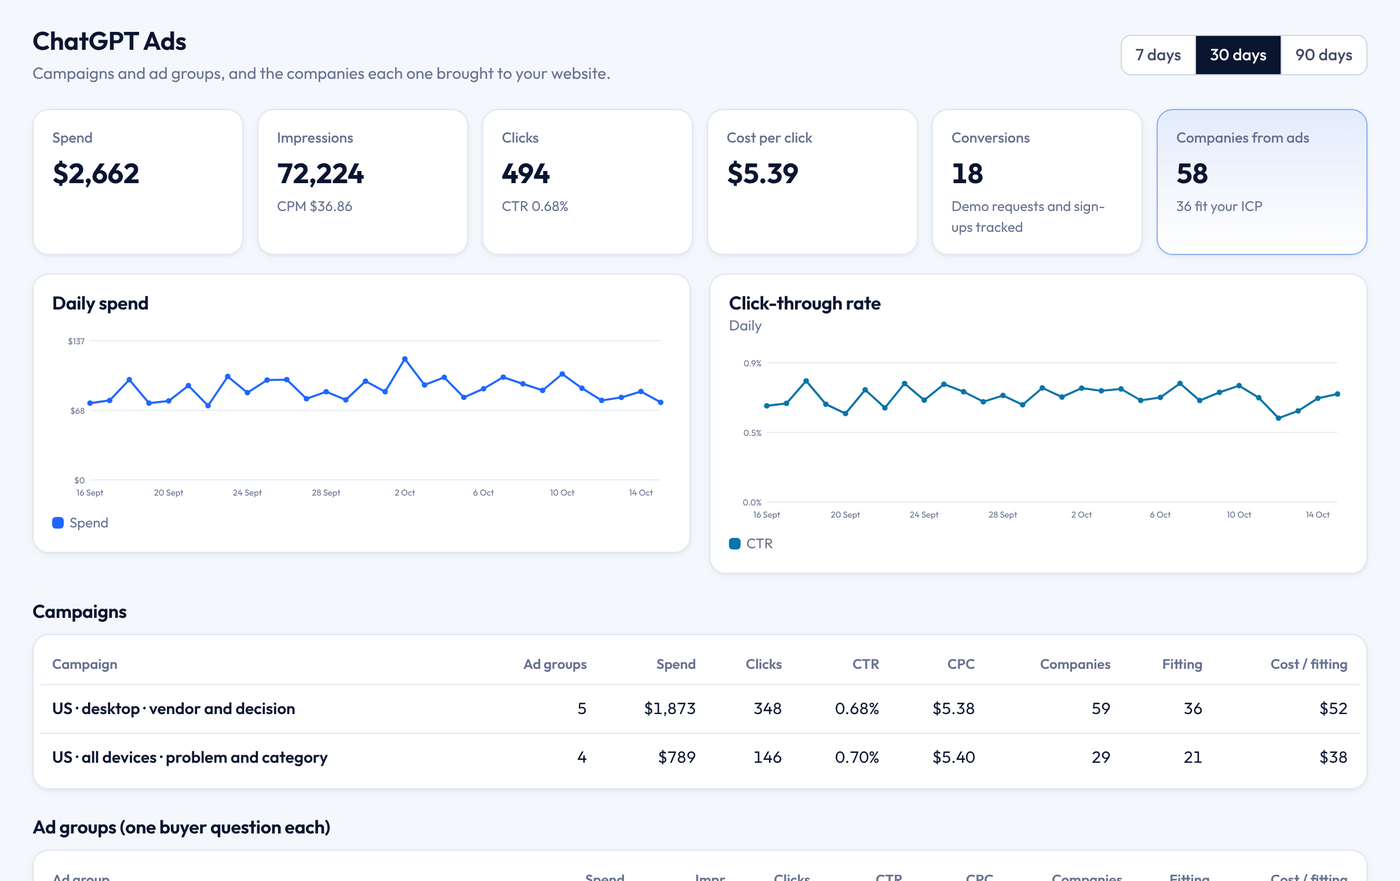The width and height of the screenshot is (1400, 881).
Task: Click the Clicks 494 card
Action: coord(588,182)
